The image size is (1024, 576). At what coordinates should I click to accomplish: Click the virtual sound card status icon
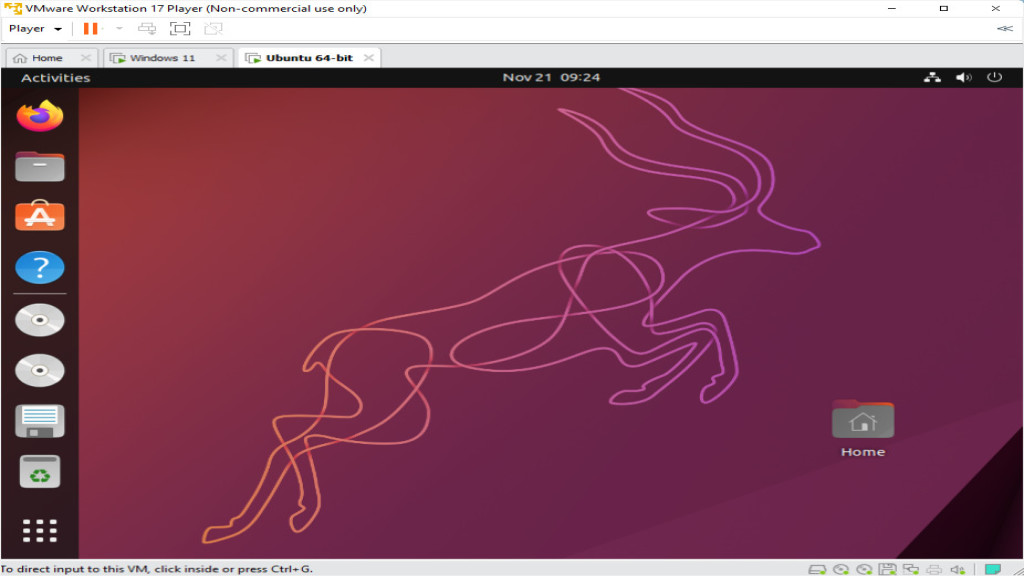[956, 567]
